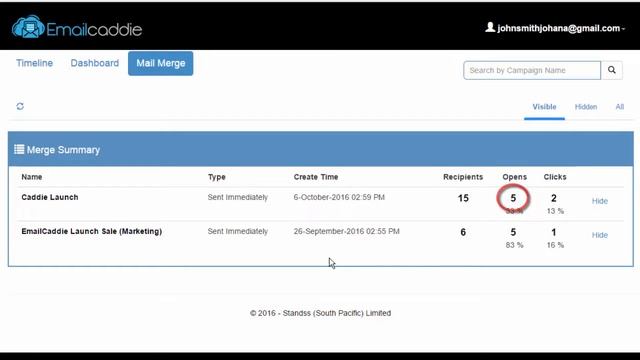Click clicks count 1 for Launch Sale
Viewport: 640px width, 360px height.
click(x=553, y=232)
